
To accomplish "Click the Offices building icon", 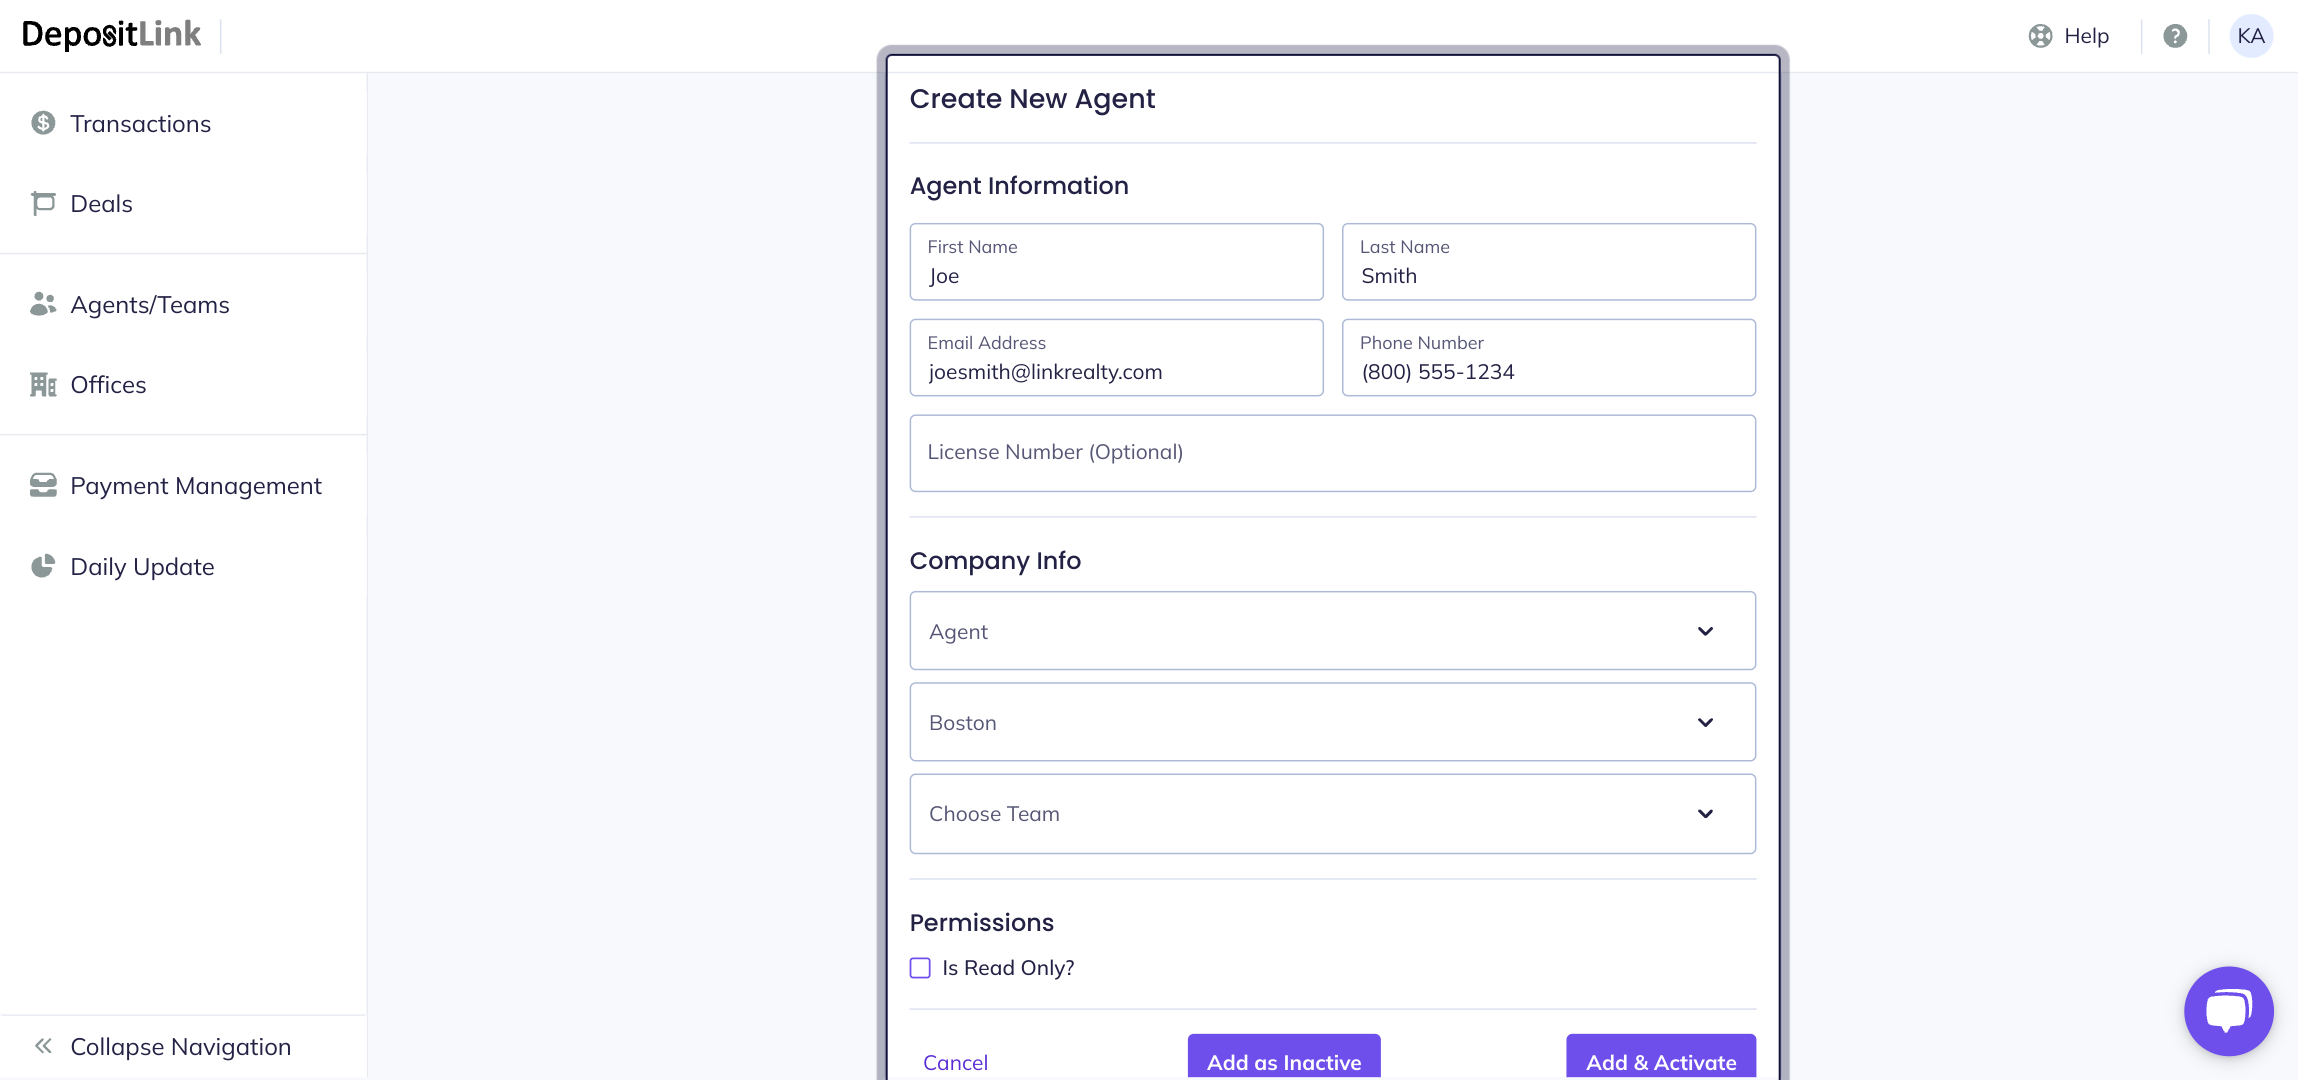I will point(43,385).
